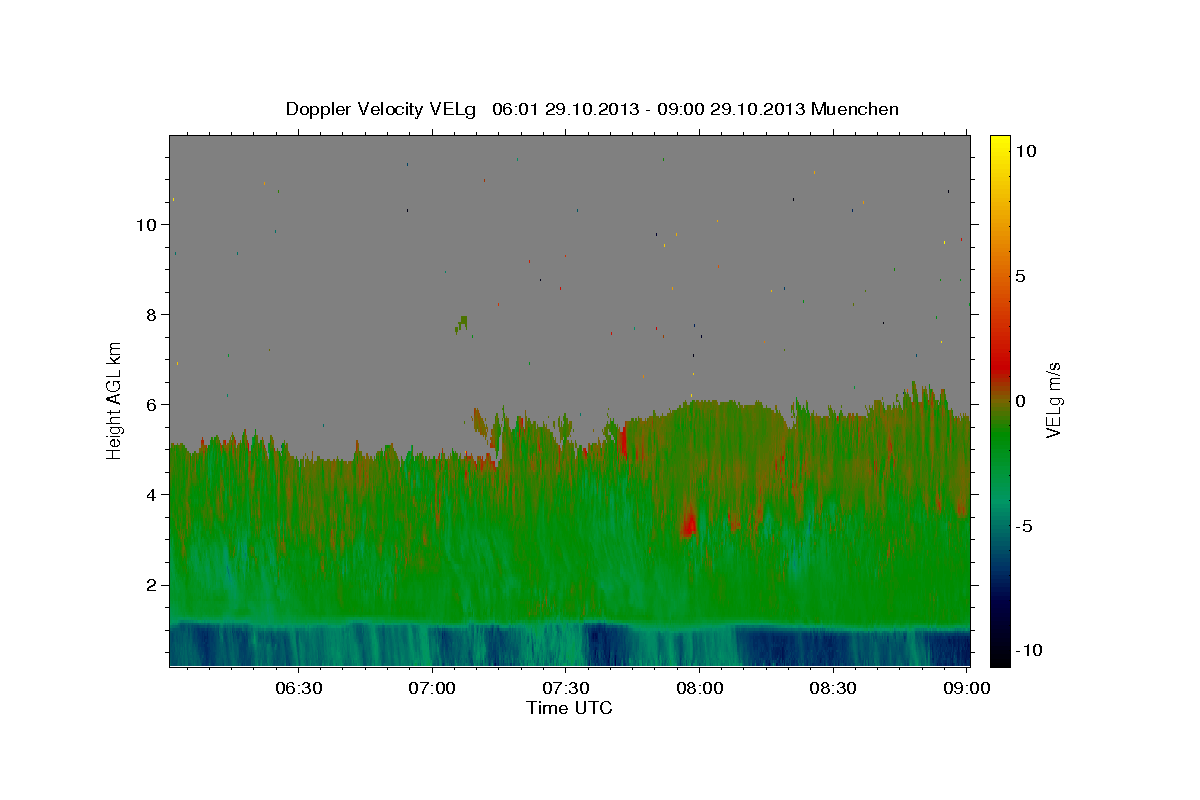Click the '06:30' time axis label
Screen dimensions: 1200x800
[x=299, y=688]
